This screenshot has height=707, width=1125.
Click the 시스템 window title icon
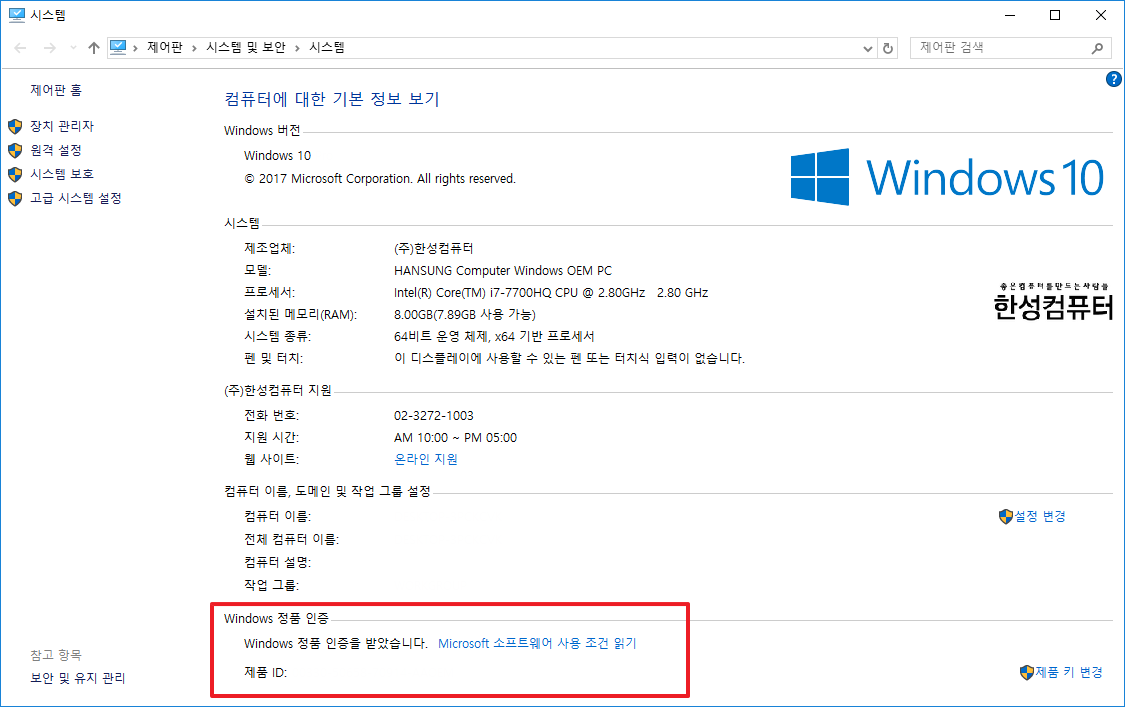pyautogui.click(x=17, y=15)
